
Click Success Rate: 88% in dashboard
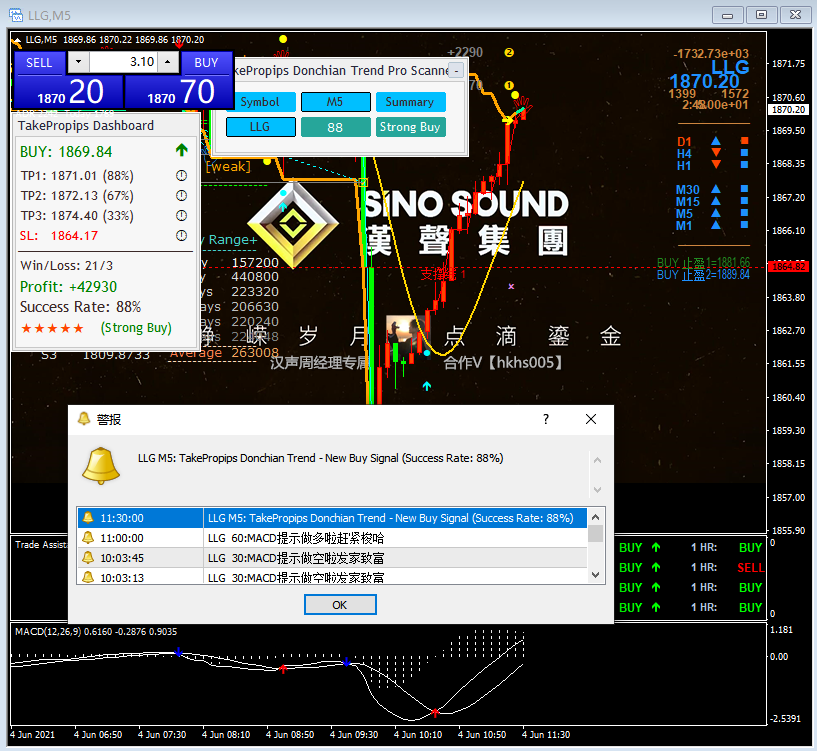[80, 307]
